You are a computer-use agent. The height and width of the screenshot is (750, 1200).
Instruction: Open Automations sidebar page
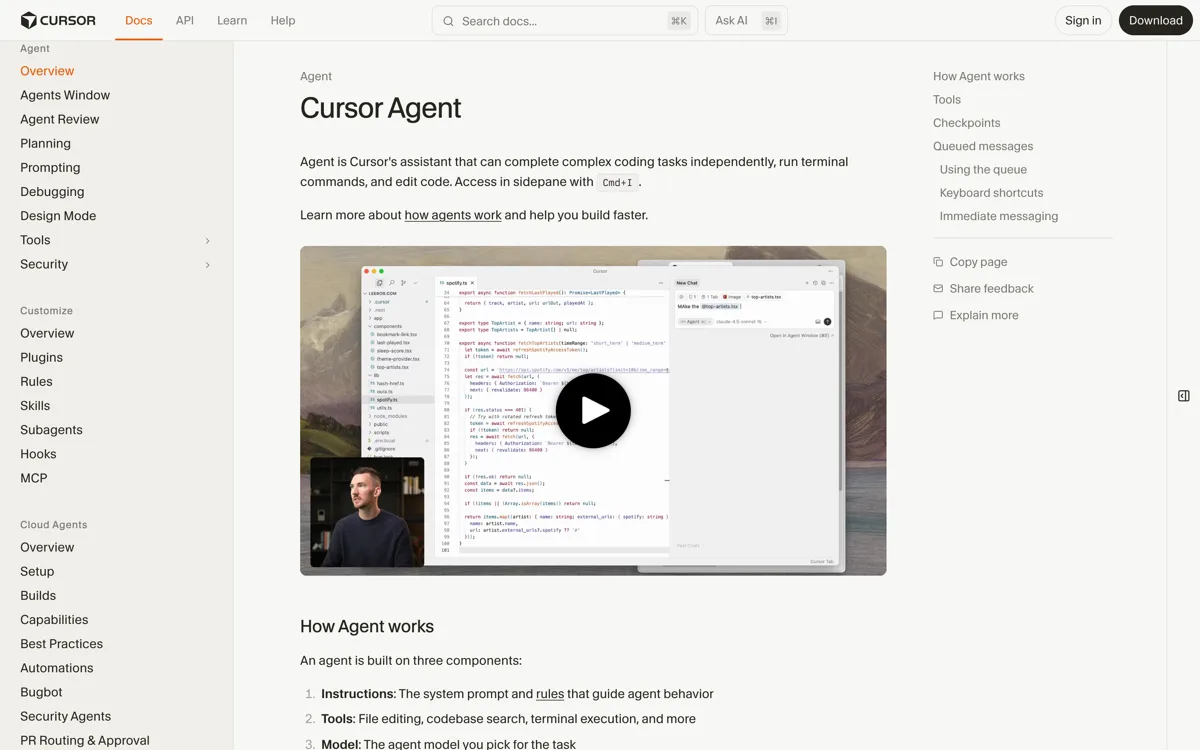coord(56,668)
